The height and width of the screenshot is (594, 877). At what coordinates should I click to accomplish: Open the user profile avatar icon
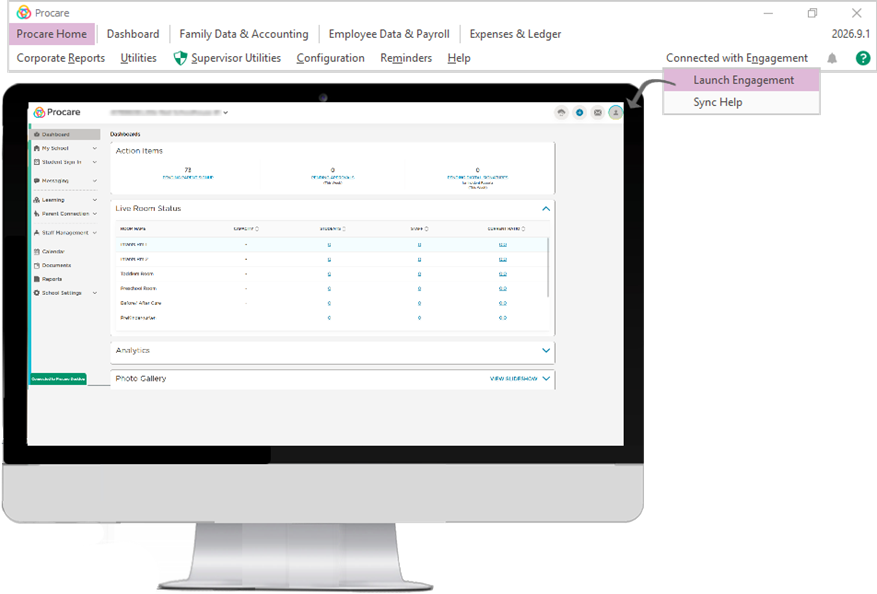pyautogui.click(x=616, y=112)
